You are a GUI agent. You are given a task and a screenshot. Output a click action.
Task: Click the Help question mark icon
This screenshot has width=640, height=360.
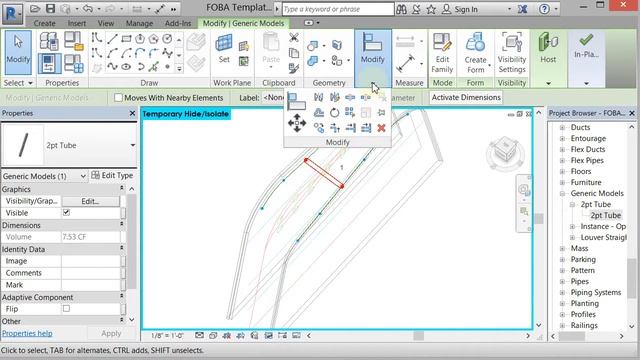coord(544,9)
